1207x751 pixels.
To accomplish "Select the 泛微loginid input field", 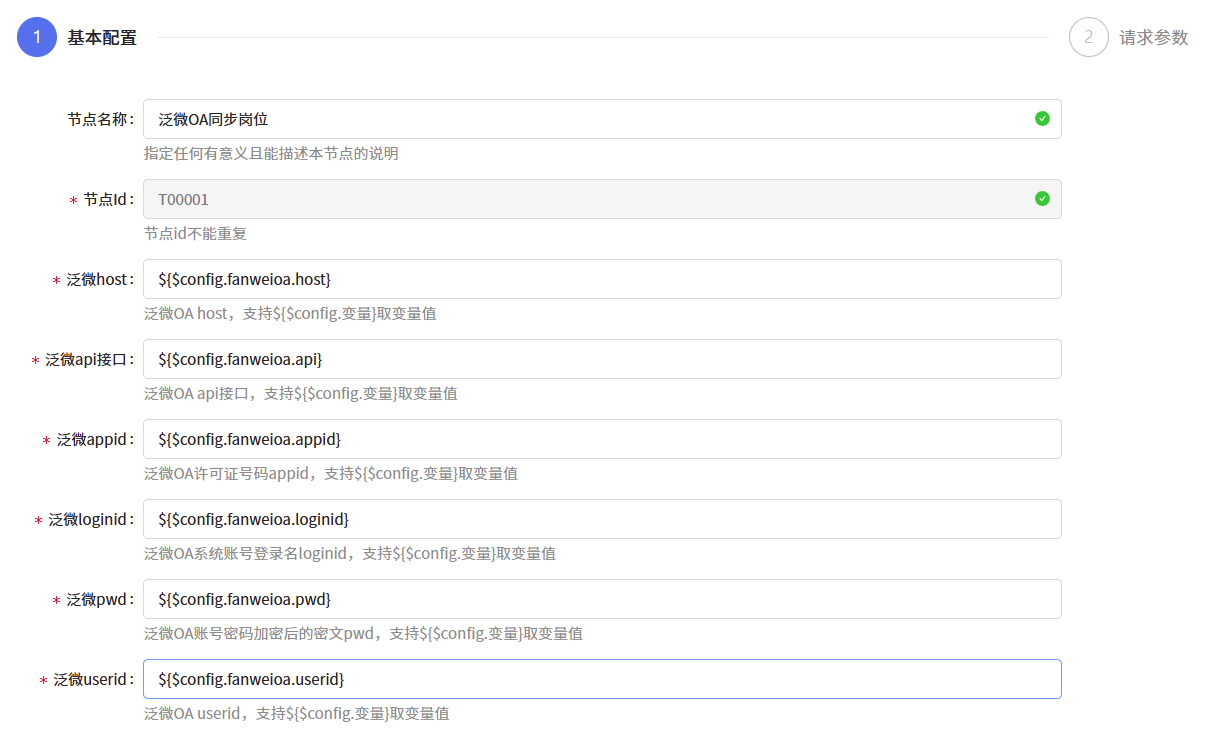I will (x=600, y=519).
